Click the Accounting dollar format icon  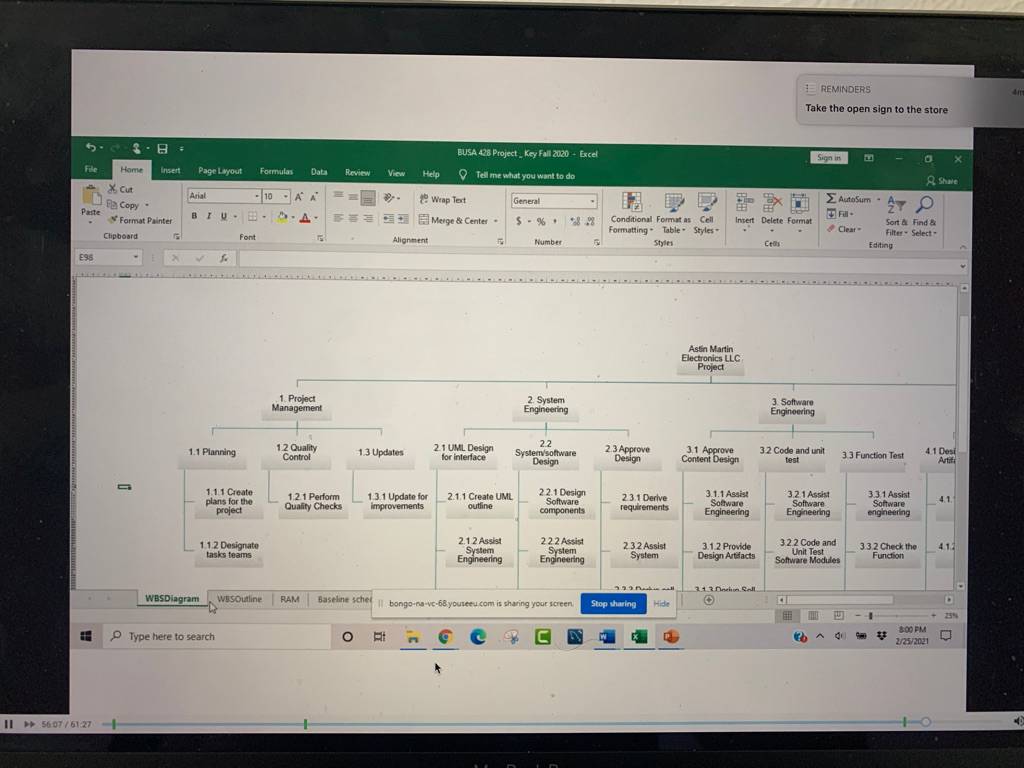click(x=519, y=221)
